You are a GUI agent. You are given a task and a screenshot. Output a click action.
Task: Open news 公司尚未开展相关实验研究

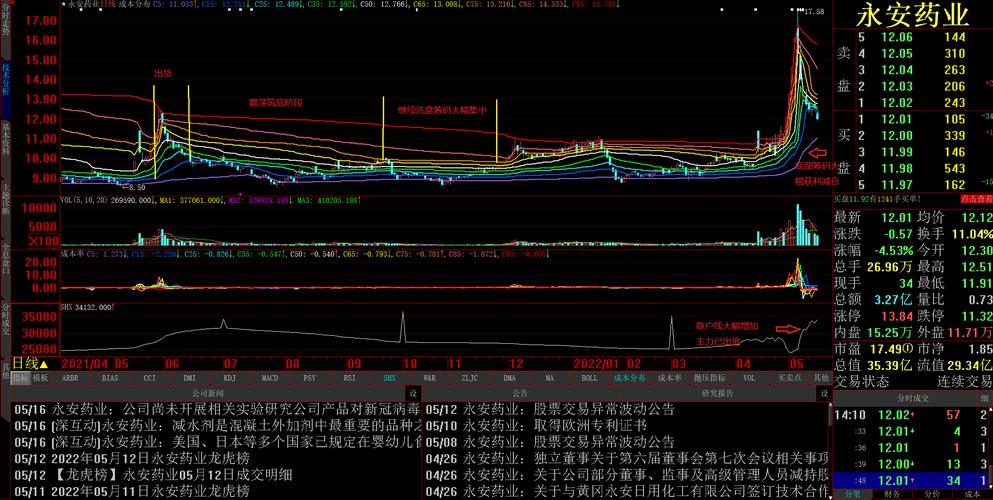click(x=216, y=409)
